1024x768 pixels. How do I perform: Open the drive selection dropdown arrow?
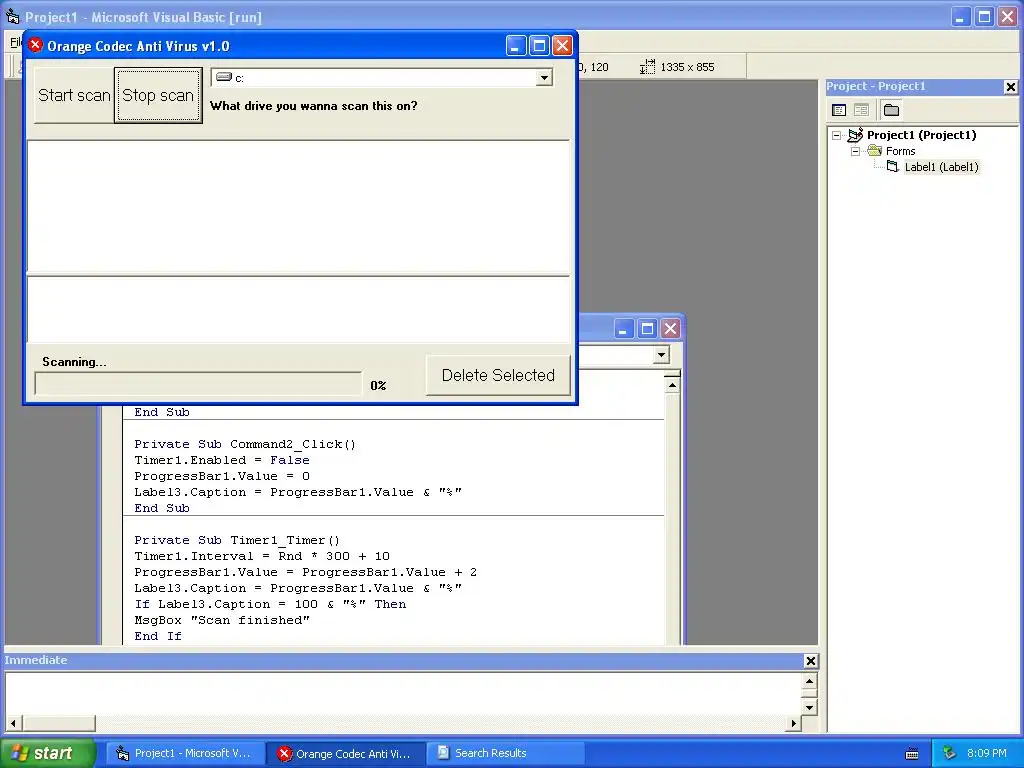click(x=544, y=78)
